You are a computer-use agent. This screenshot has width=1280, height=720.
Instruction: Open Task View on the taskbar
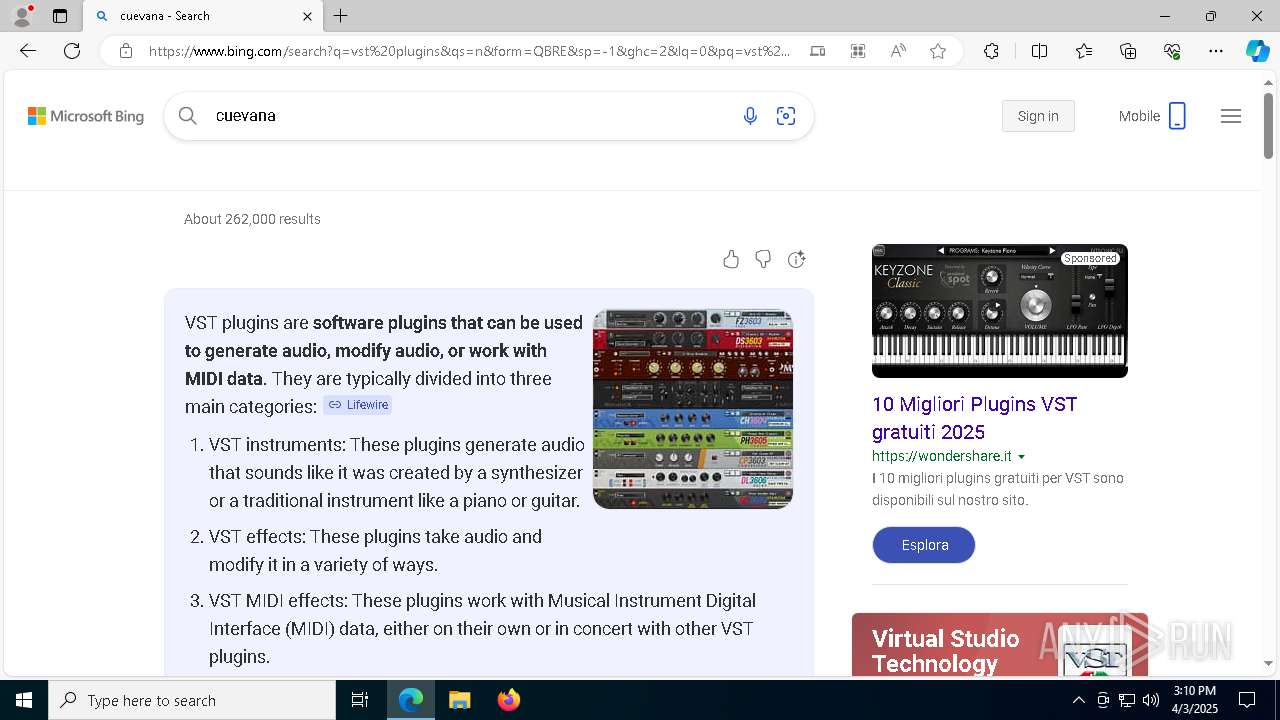pyautogui.click(x=360, y=700)
